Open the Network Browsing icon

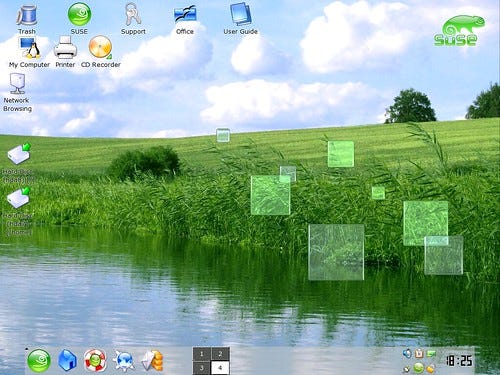[x=17, y=84]
